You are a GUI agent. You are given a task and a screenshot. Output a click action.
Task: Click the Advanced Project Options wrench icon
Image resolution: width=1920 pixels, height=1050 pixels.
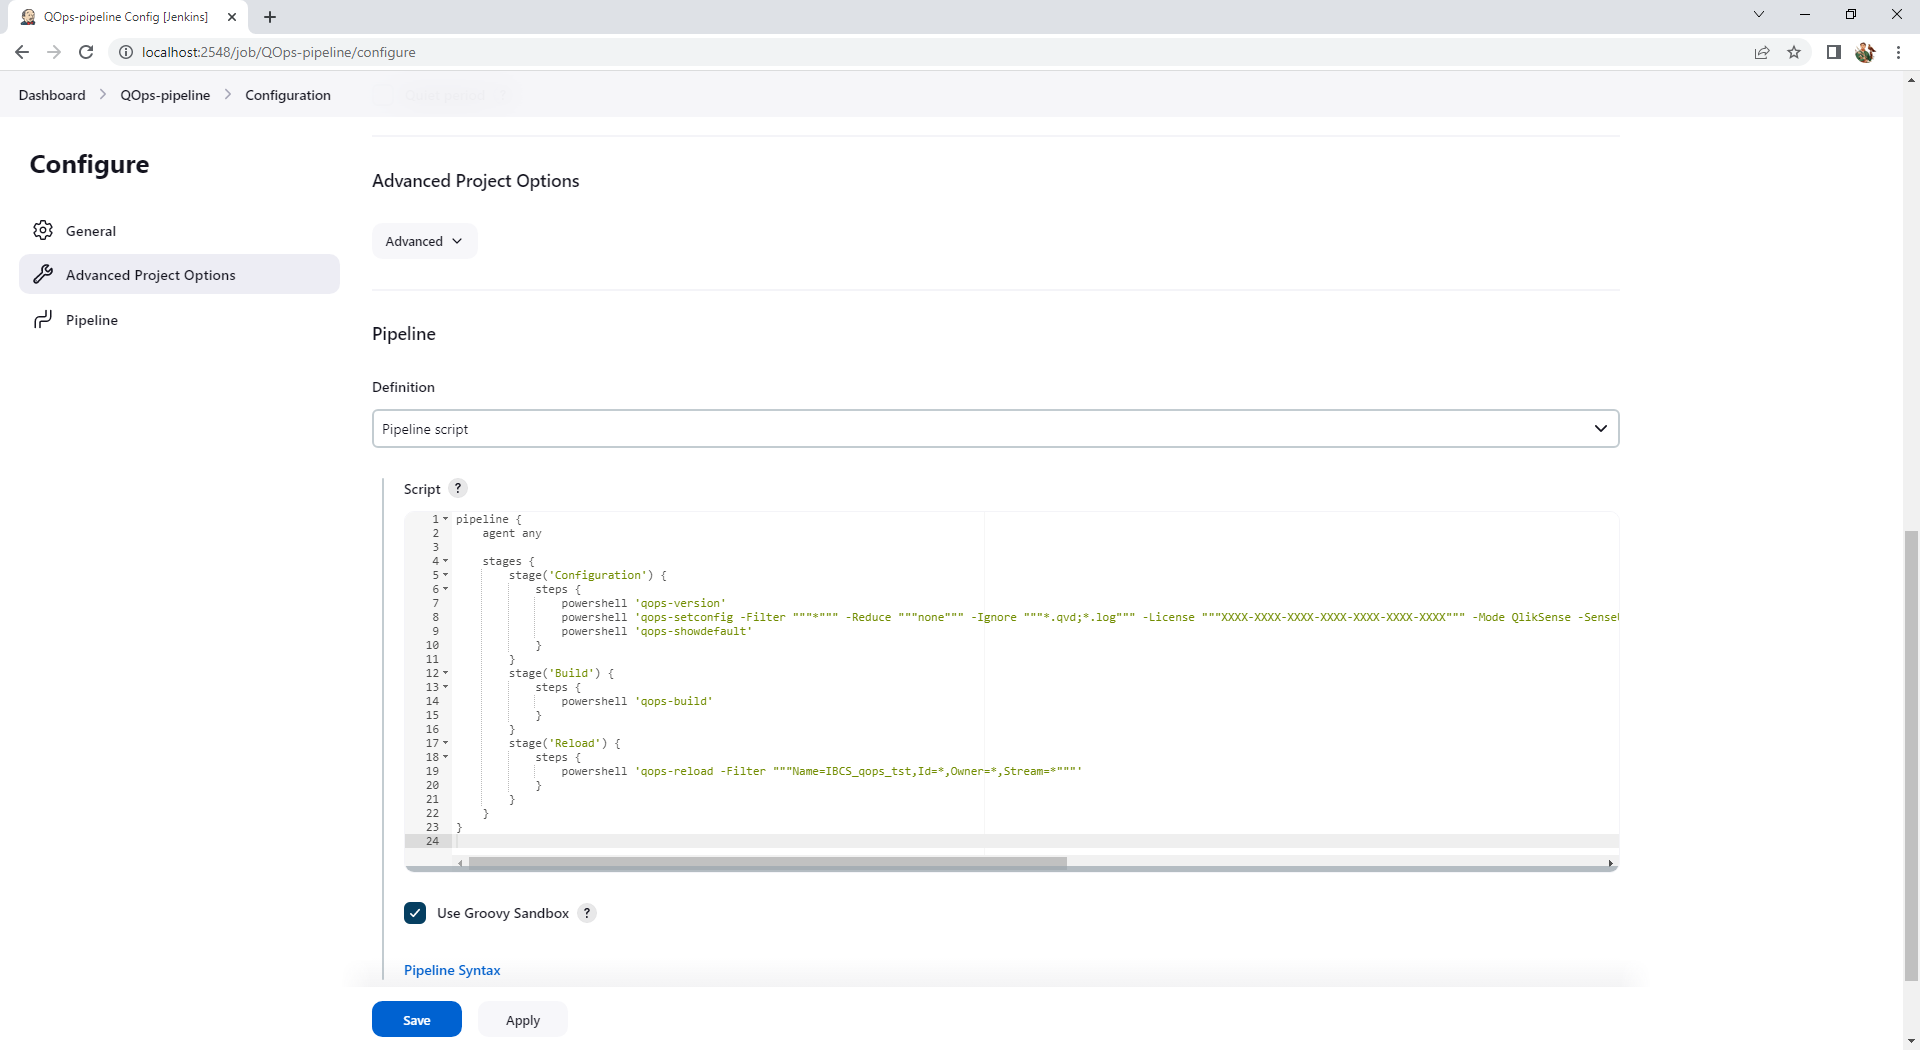pos(43,274)
